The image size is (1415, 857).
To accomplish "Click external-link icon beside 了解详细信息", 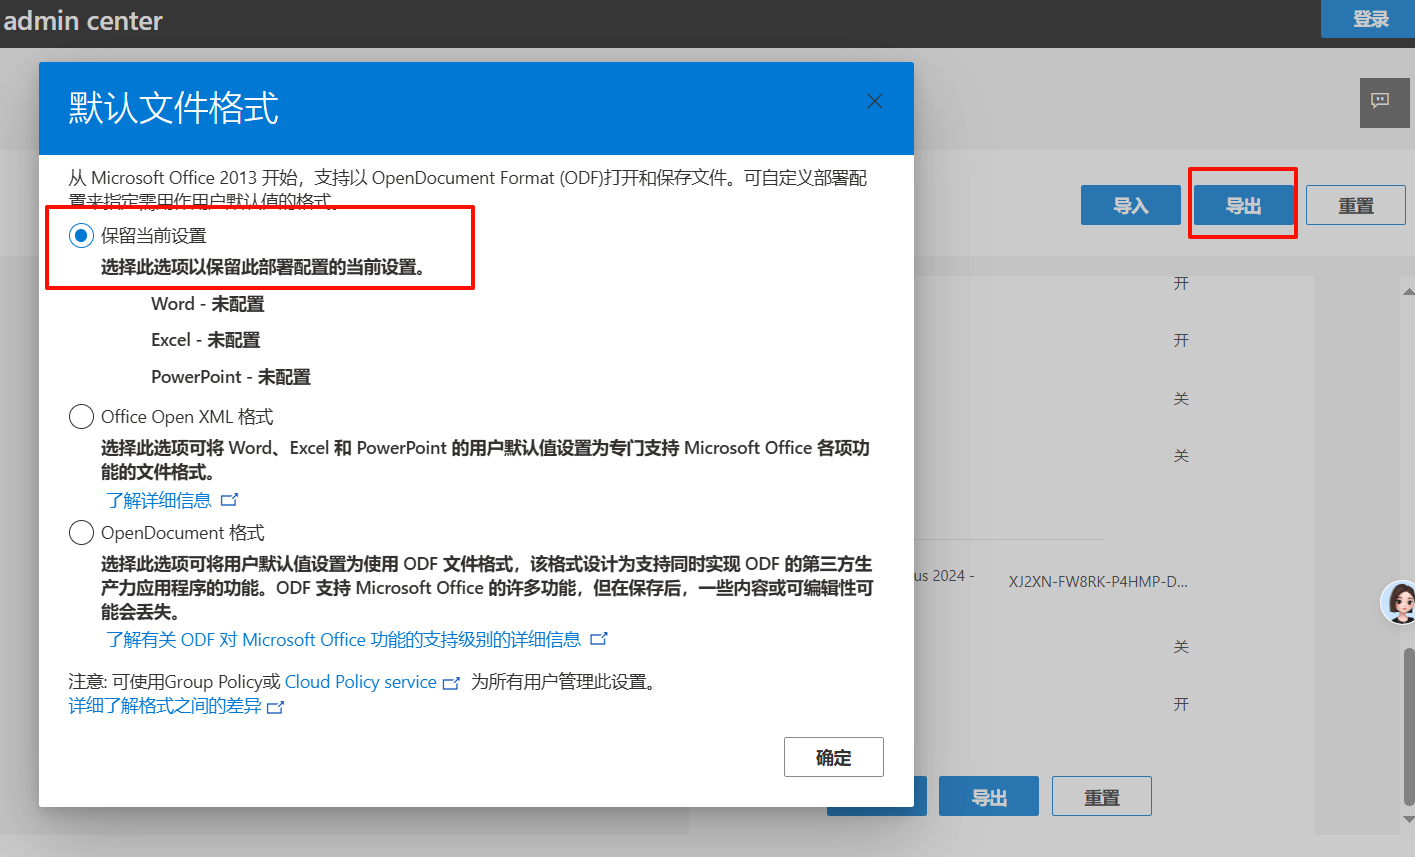I will pos(229,500).
